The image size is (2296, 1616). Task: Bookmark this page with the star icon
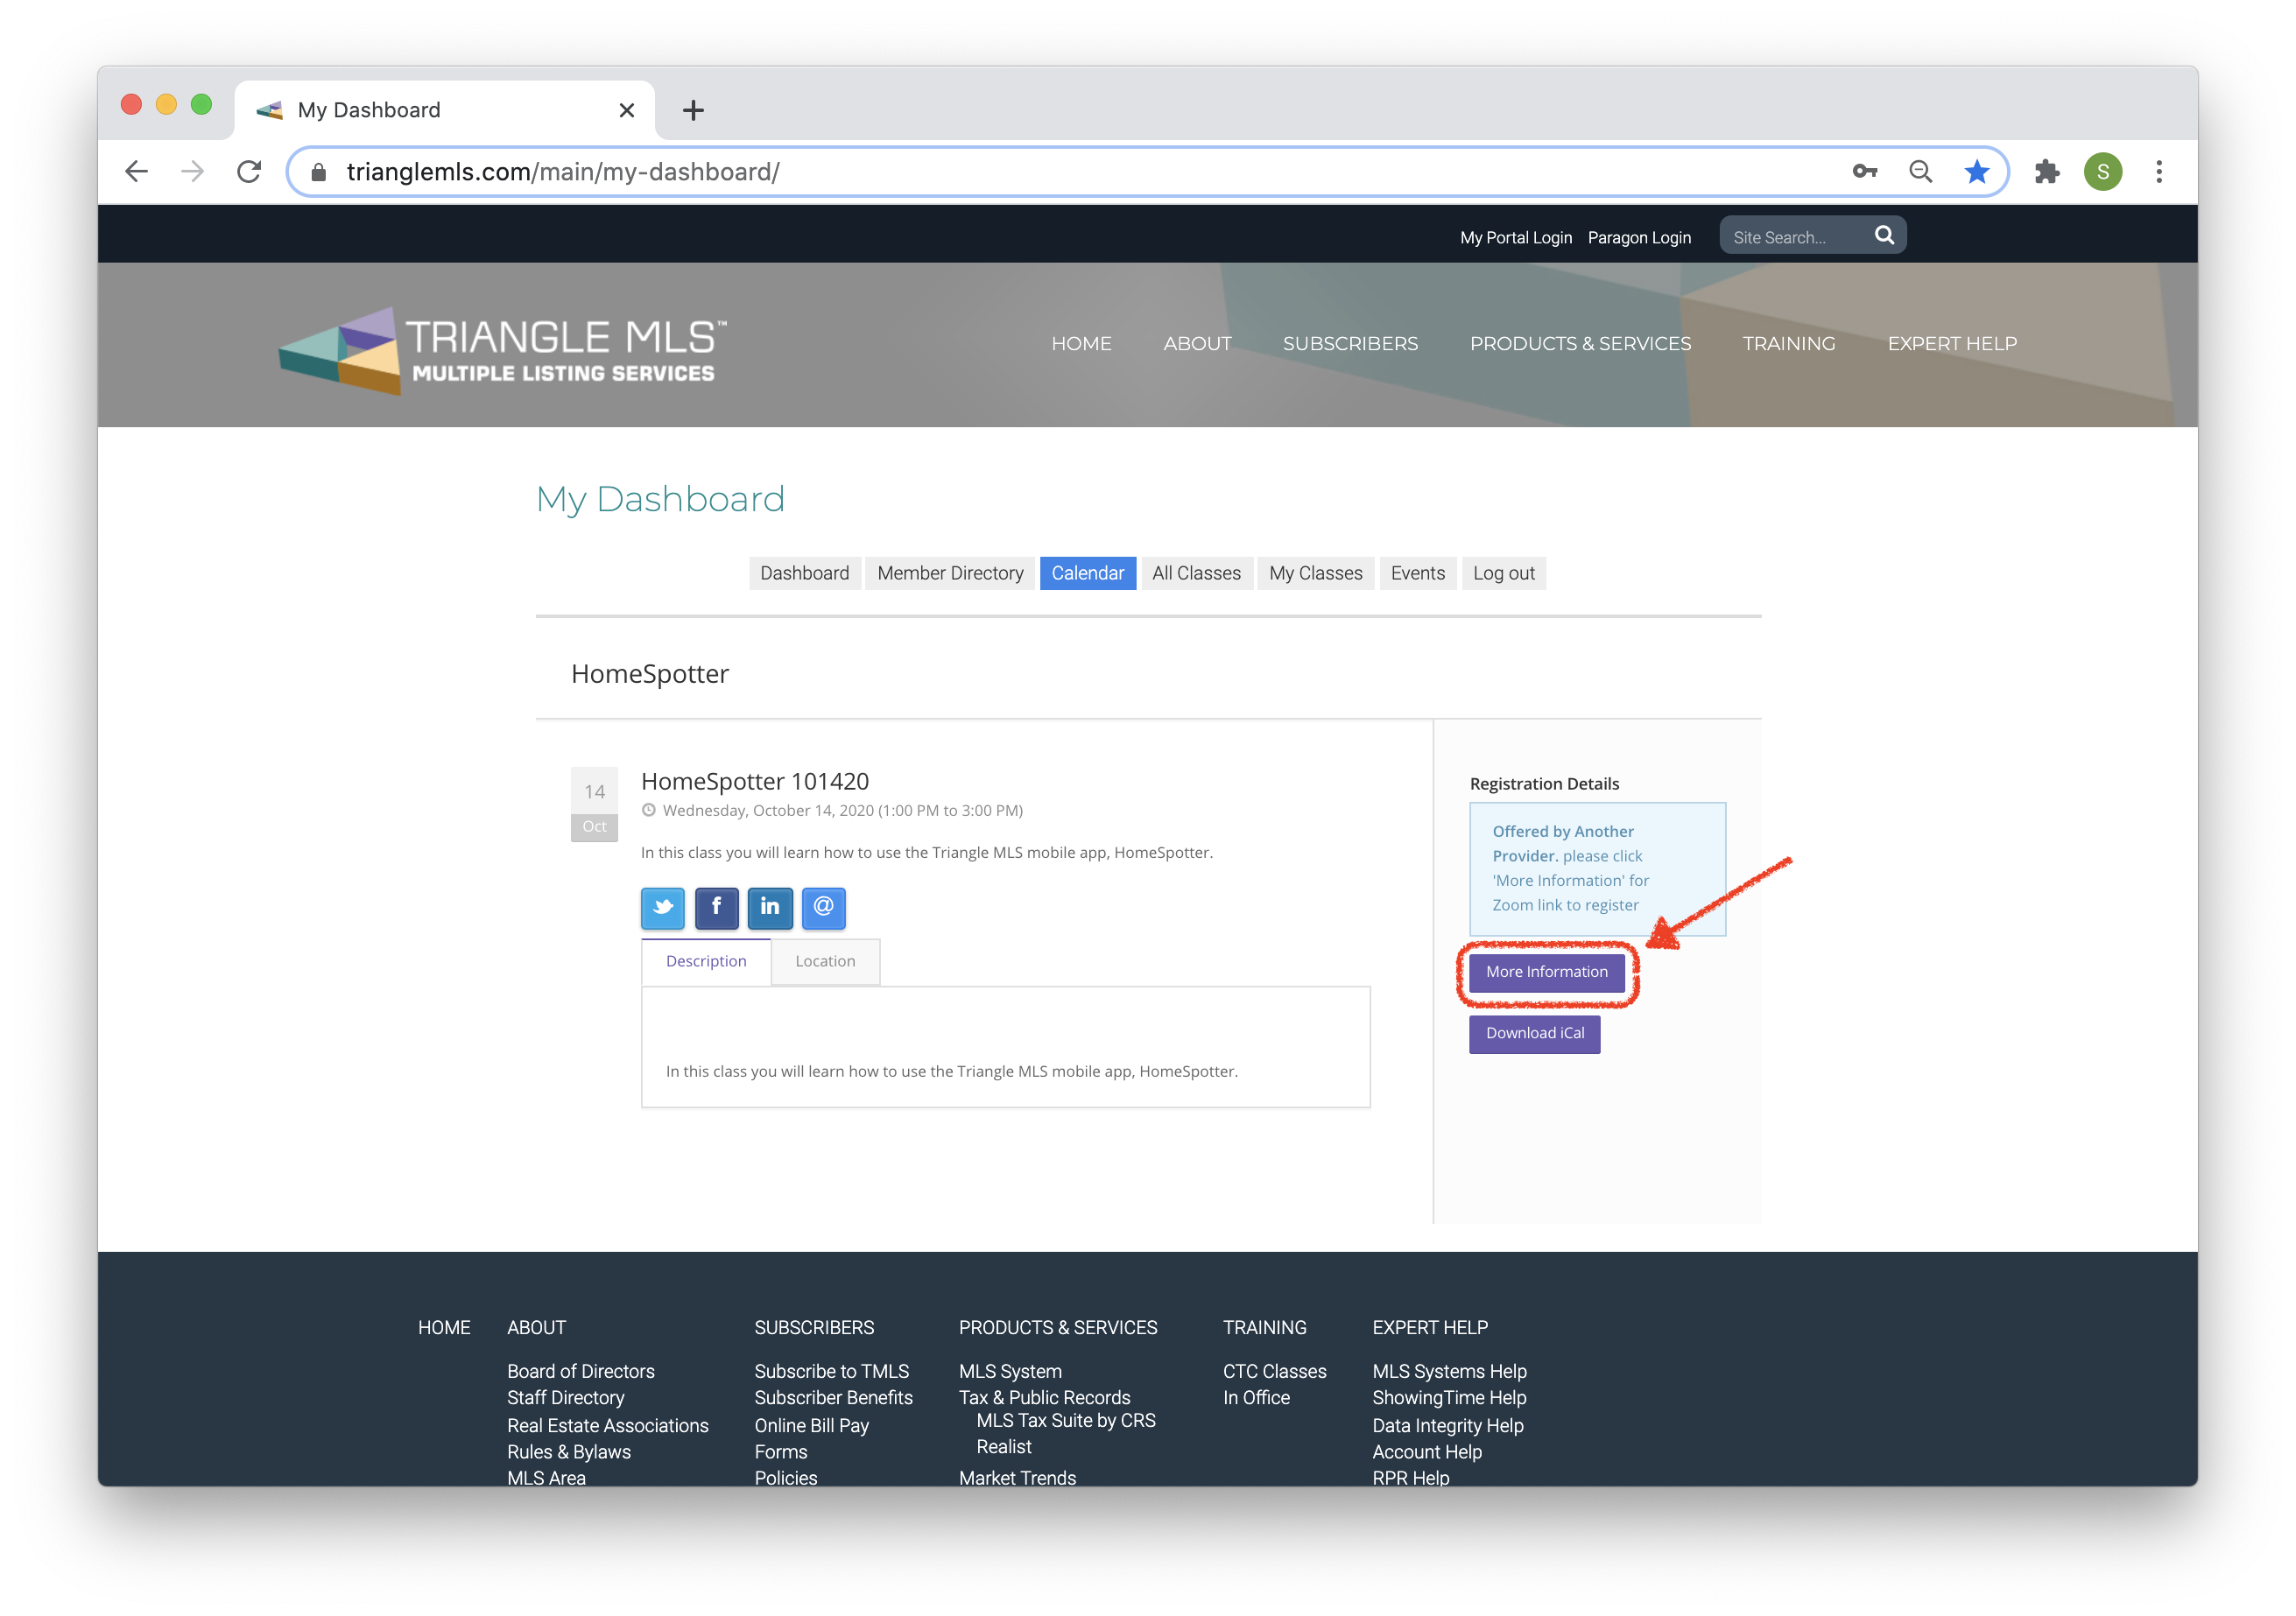1976,172
